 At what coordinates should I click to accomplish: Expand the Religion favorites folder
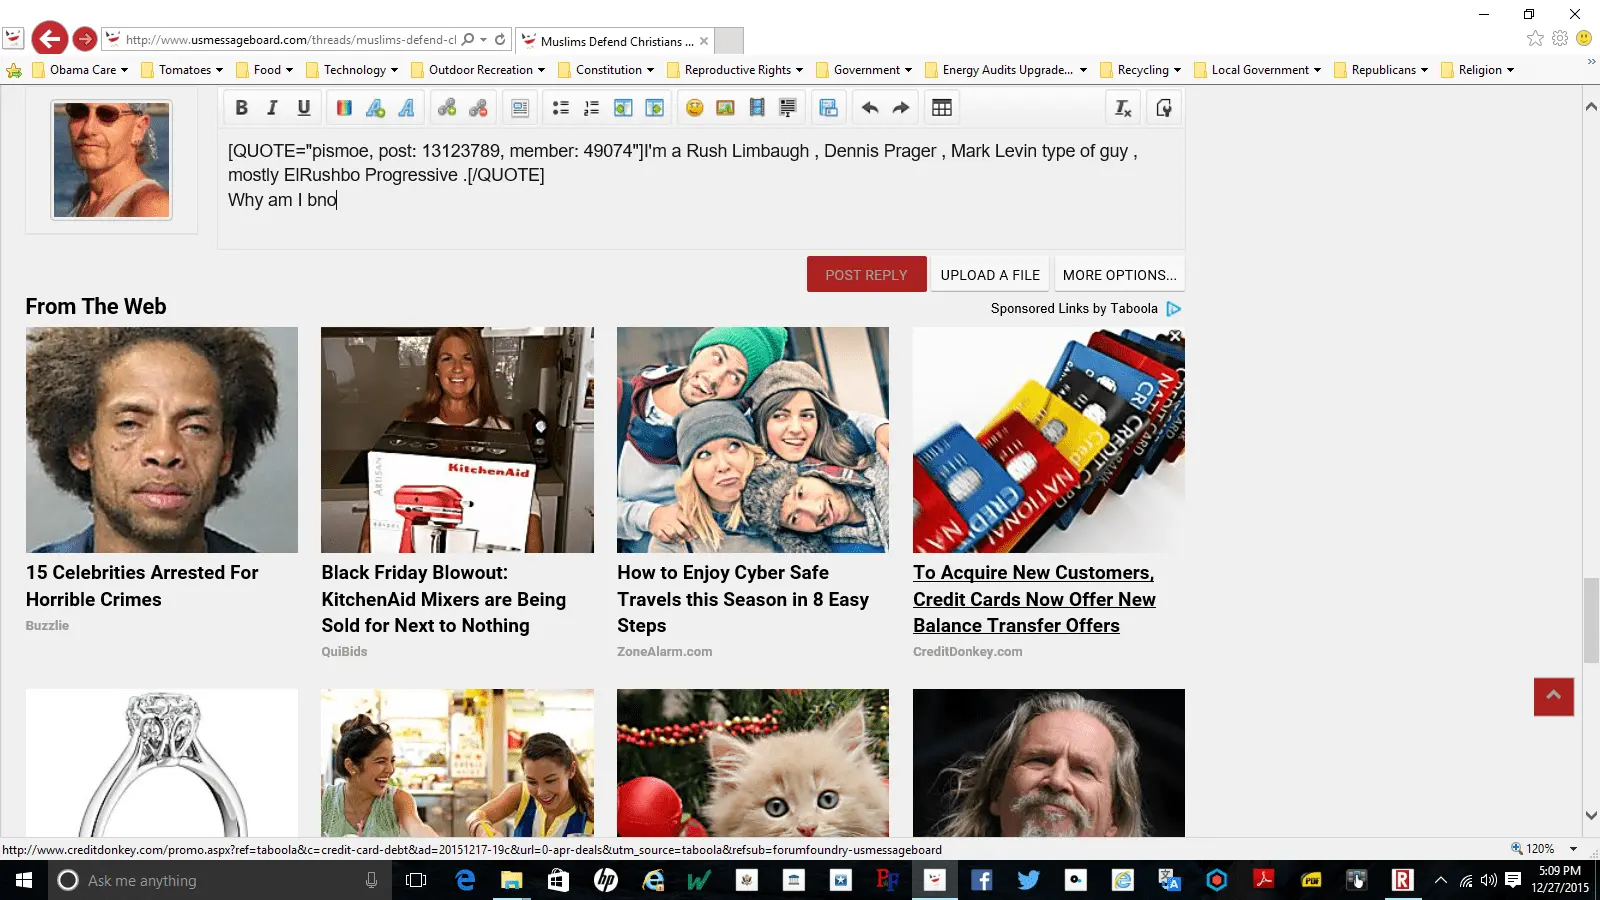[x=1479, y=70]
